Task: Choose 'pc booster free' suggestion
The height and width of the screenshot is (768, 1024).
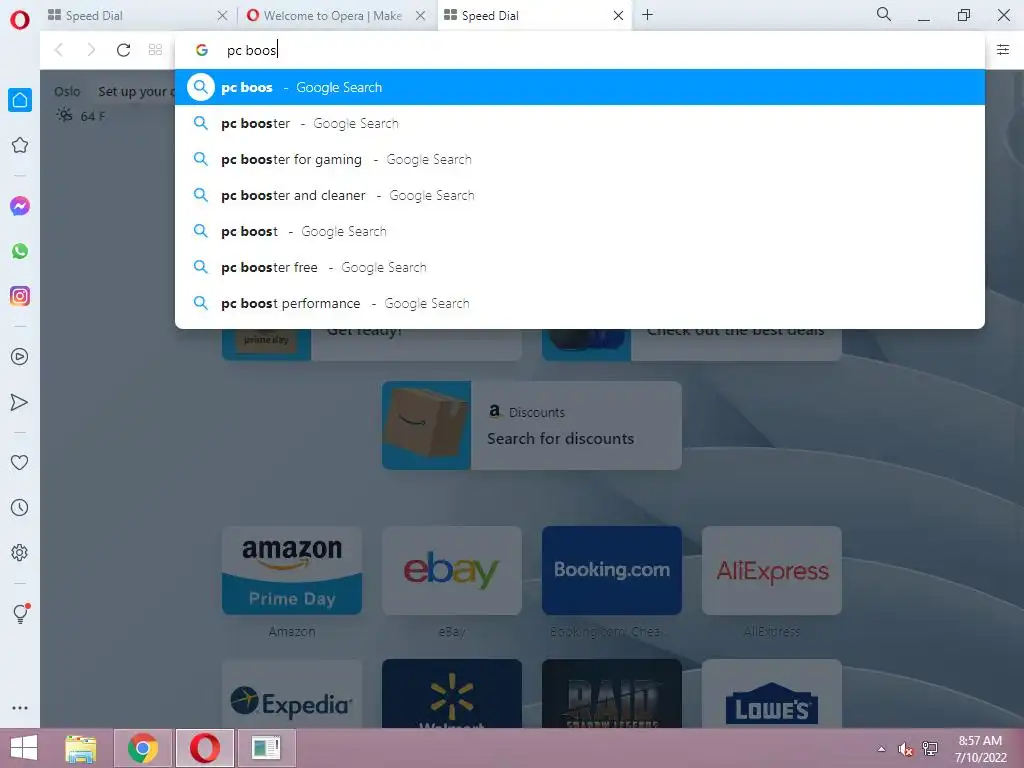Action: click(x=580, y=267)
